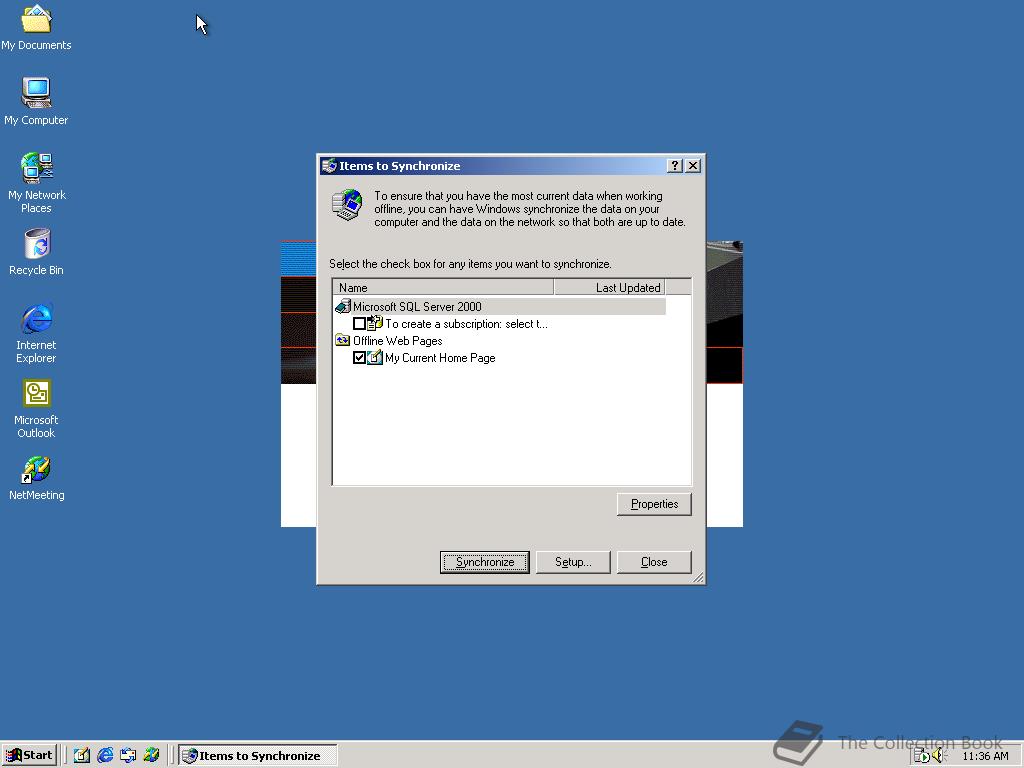Click the Items to Synchronize title bar icon

329,166
